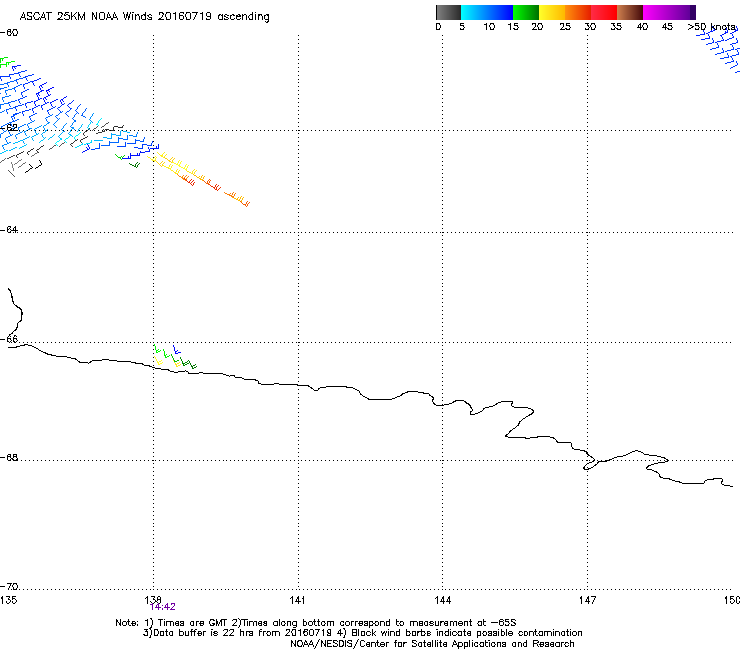Click the blue wind barbs in the top-right corner
The width and height of the screenshot is (740, 650).
pos(719,50)
